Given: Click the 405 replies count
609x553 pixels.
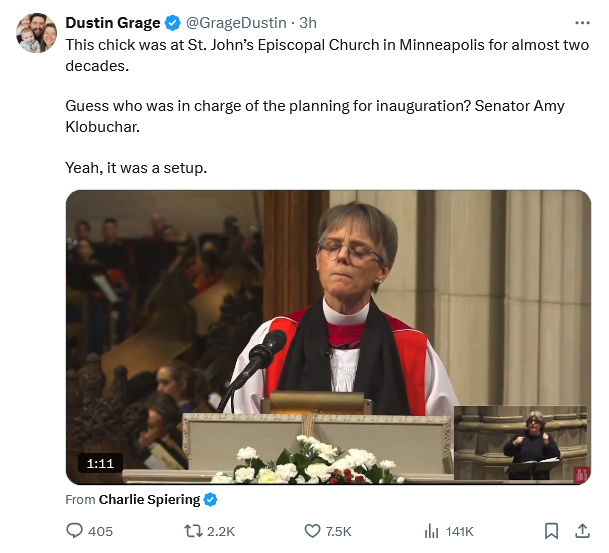Looking at the screenshot, I should click(x=101, y=531).
